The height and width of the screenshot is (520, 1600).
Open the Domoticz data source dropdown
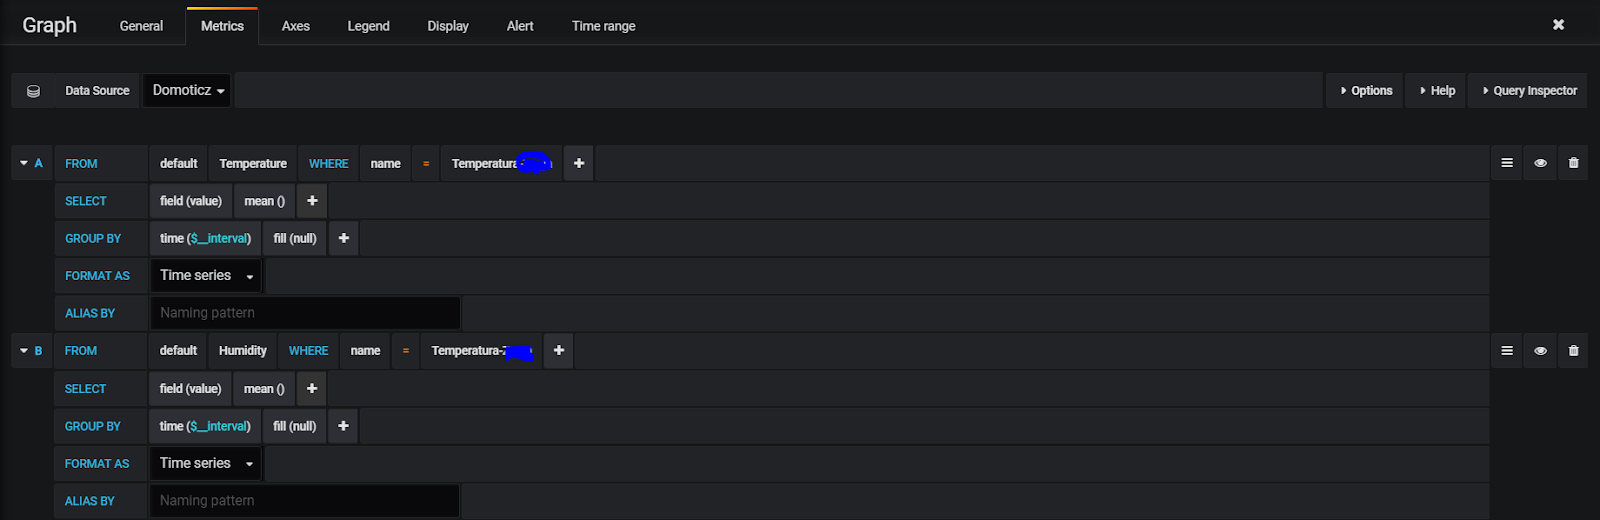(187, 91)
